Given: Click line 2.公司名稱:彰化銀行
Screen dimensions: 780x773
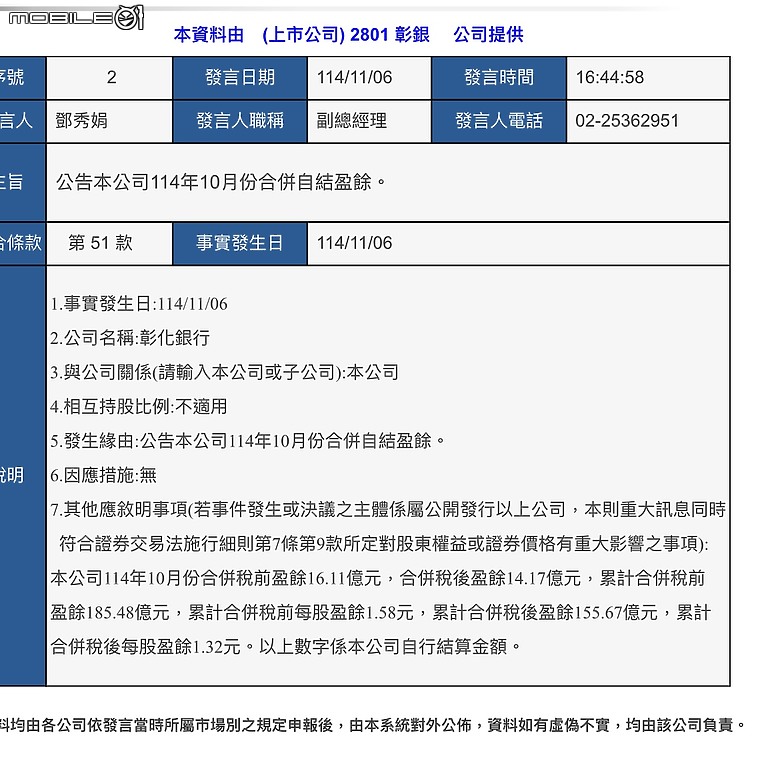Looking at the screenshot, I should [130, 338].
